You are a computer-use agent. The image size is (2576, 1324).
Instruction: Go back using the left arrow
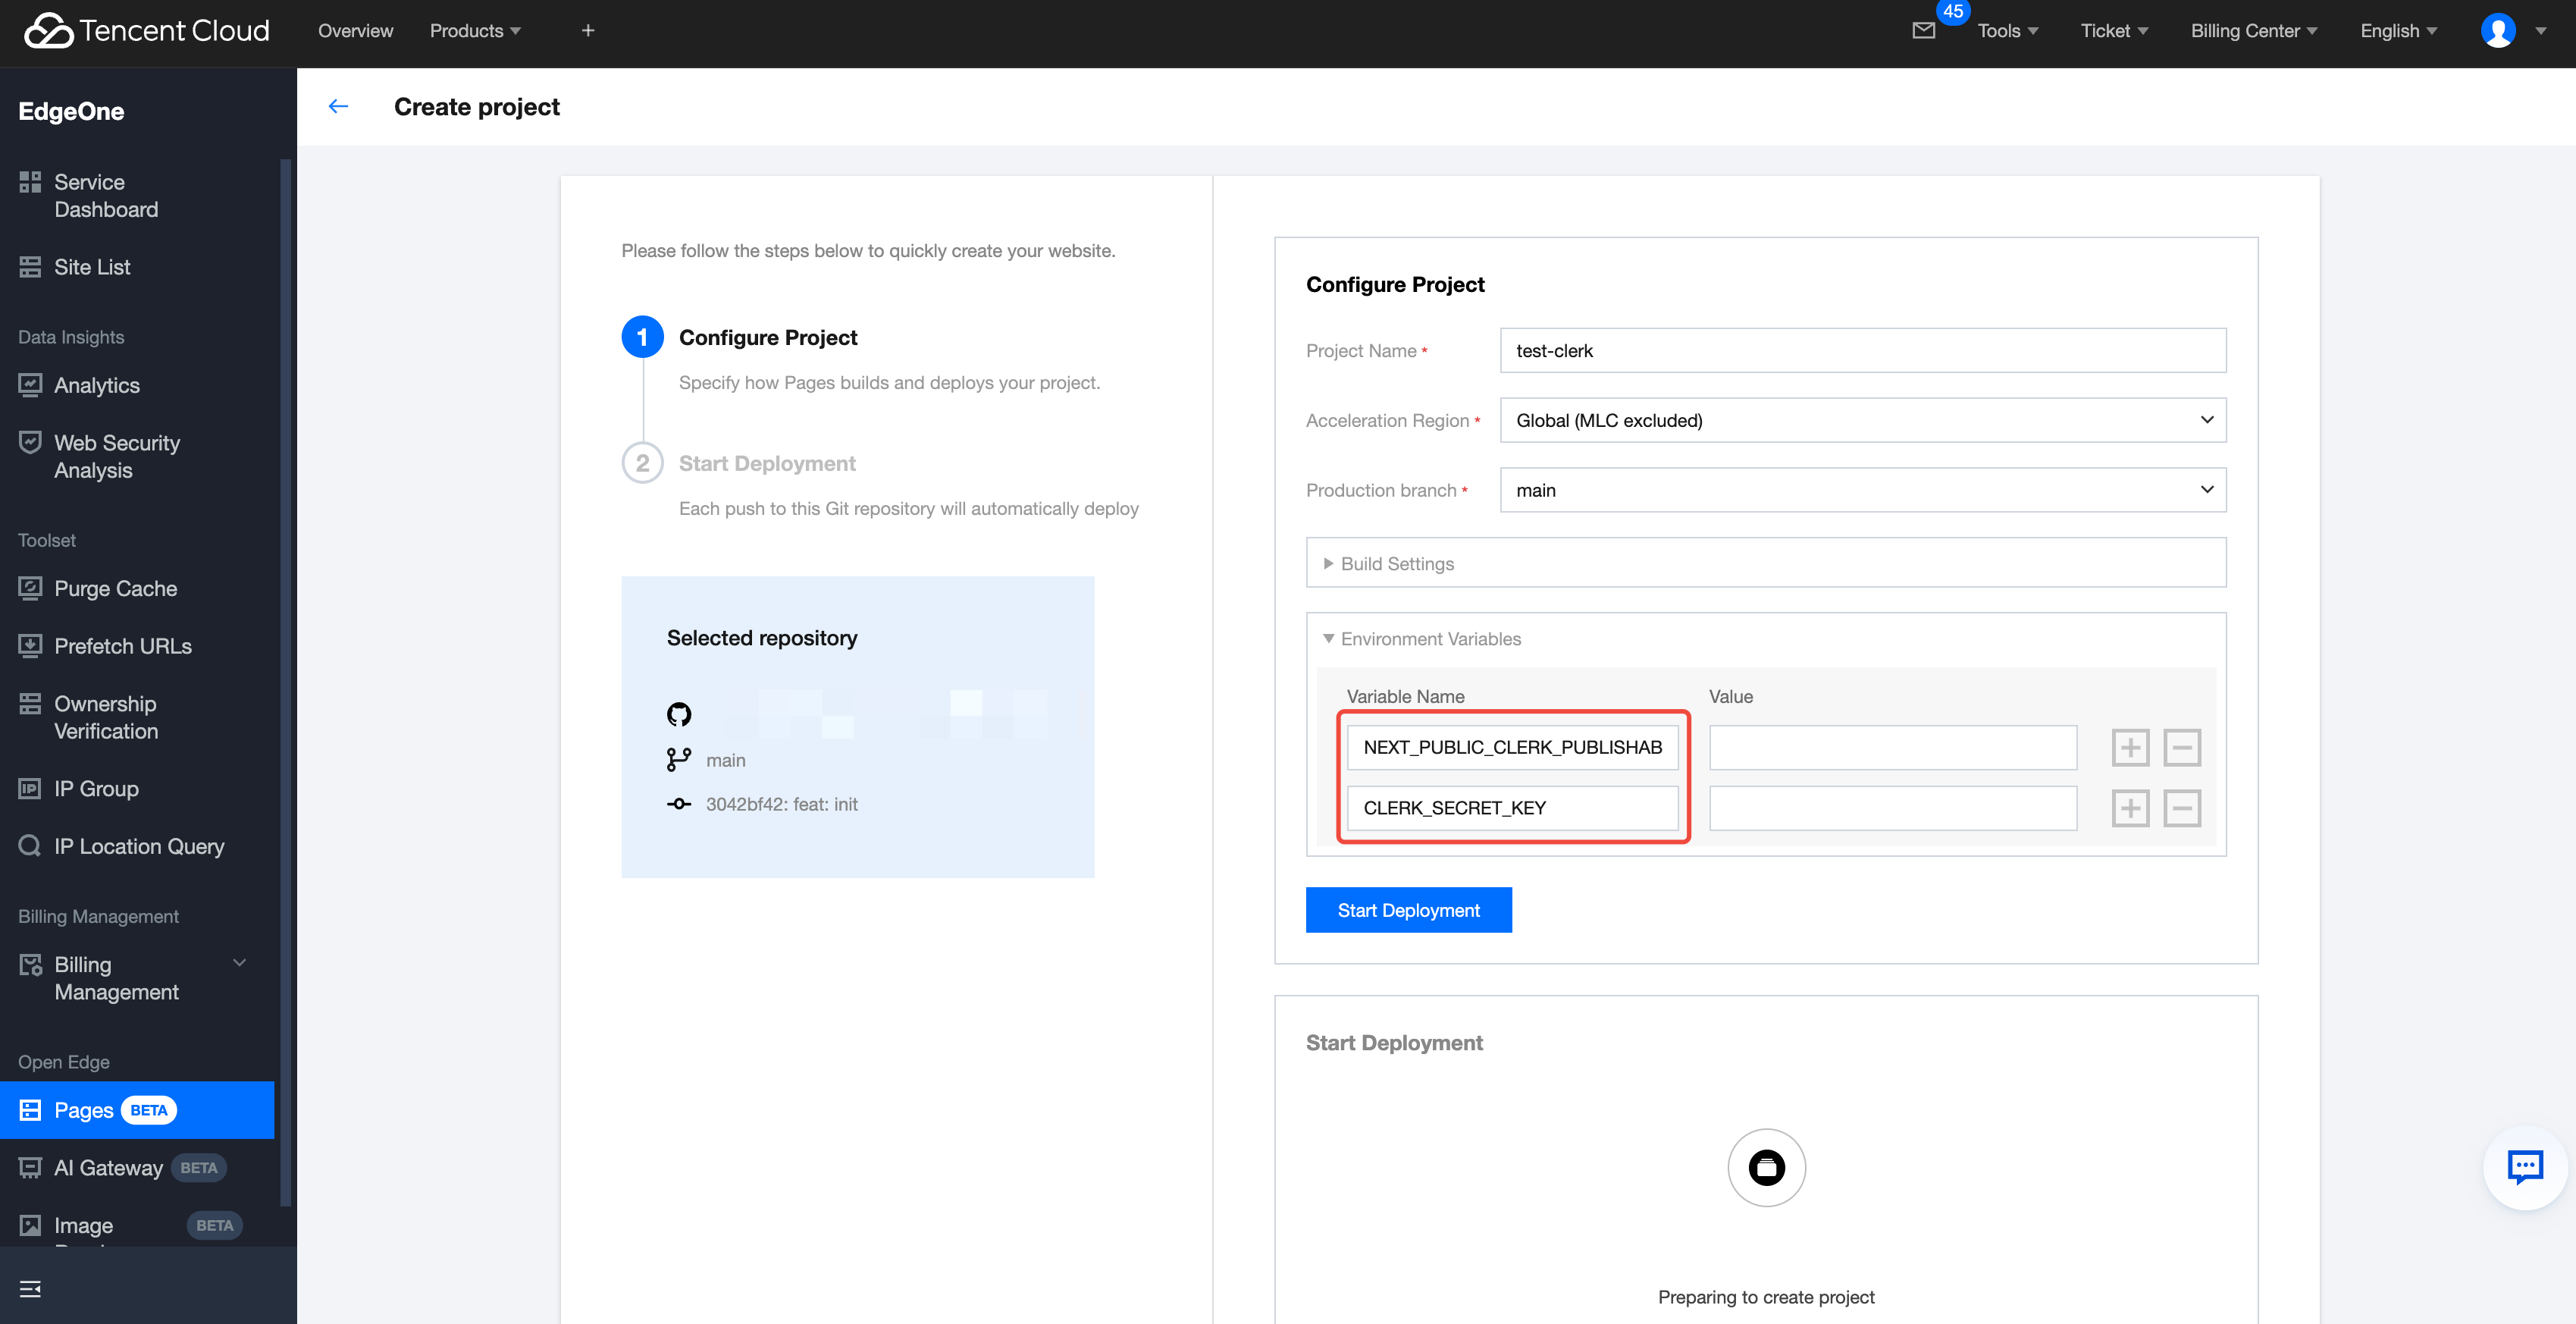[338, 106]
